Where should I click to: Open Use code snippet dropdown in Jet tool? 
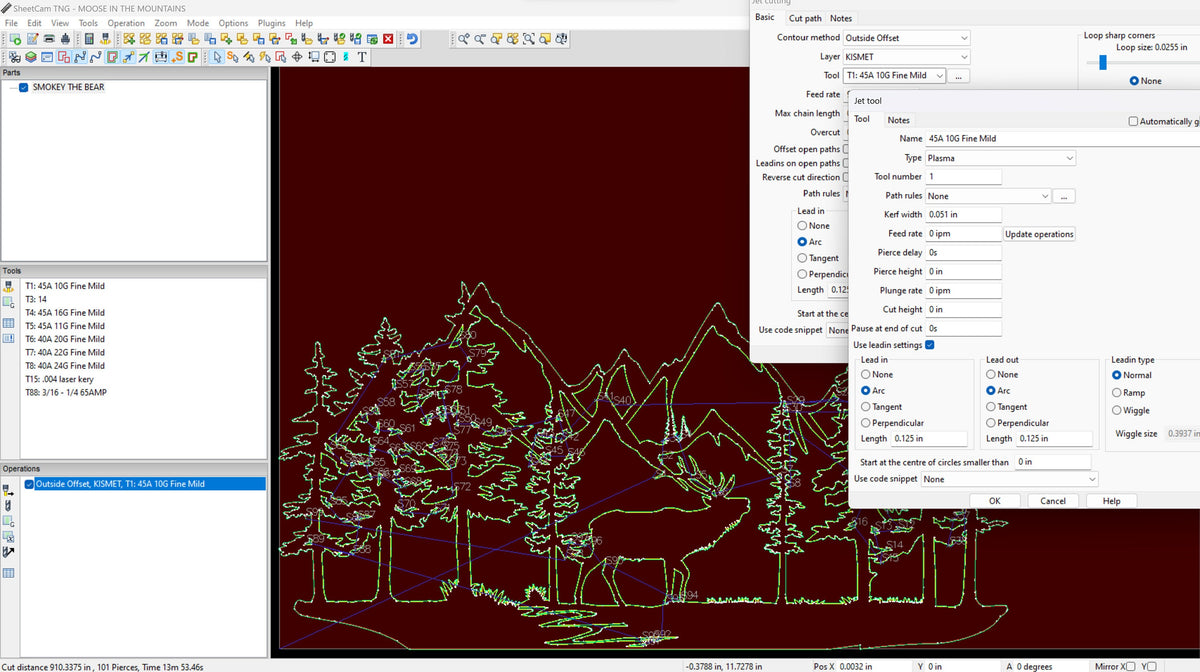point(1009,479)
